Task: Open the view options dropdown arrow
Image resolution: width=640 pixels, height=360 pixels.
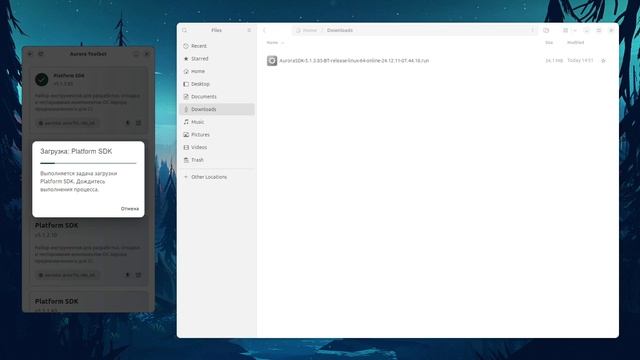Action: 575,30
